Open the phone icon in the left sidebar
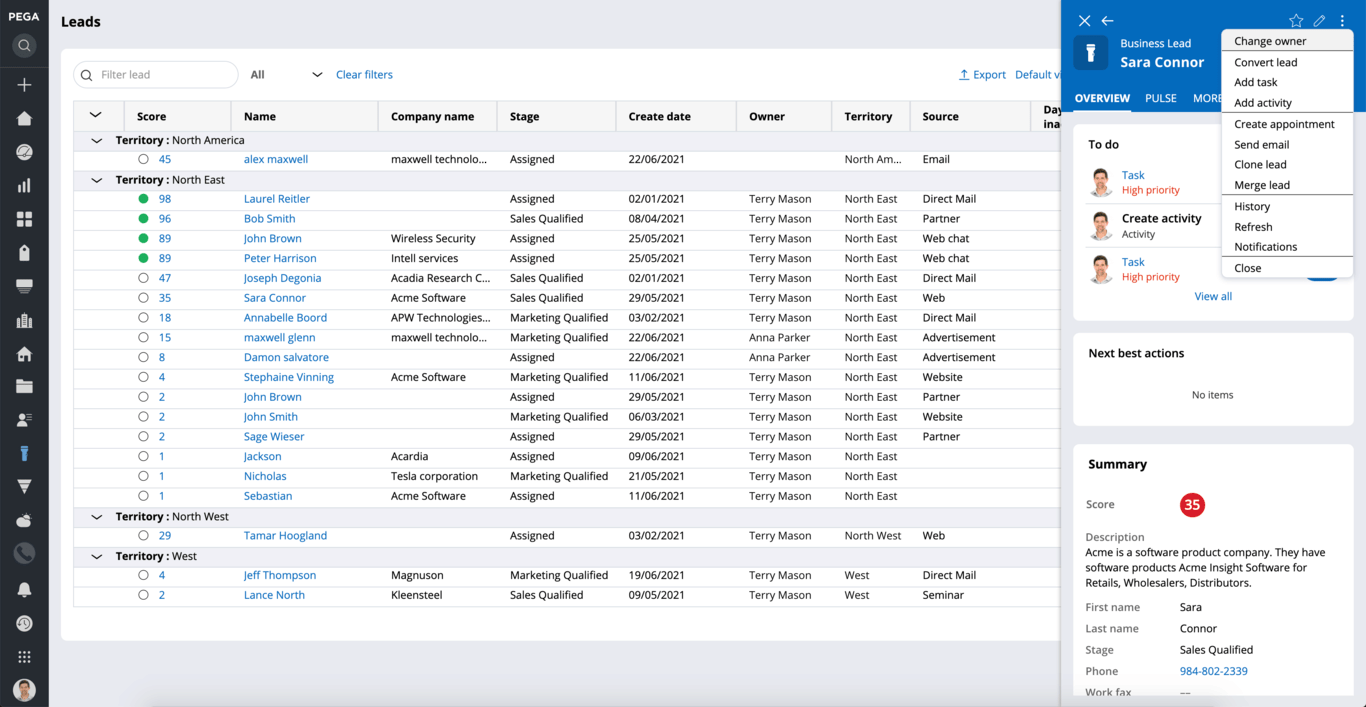The width and height of the screenshot is (1366, 707). (x=24, y=553)
